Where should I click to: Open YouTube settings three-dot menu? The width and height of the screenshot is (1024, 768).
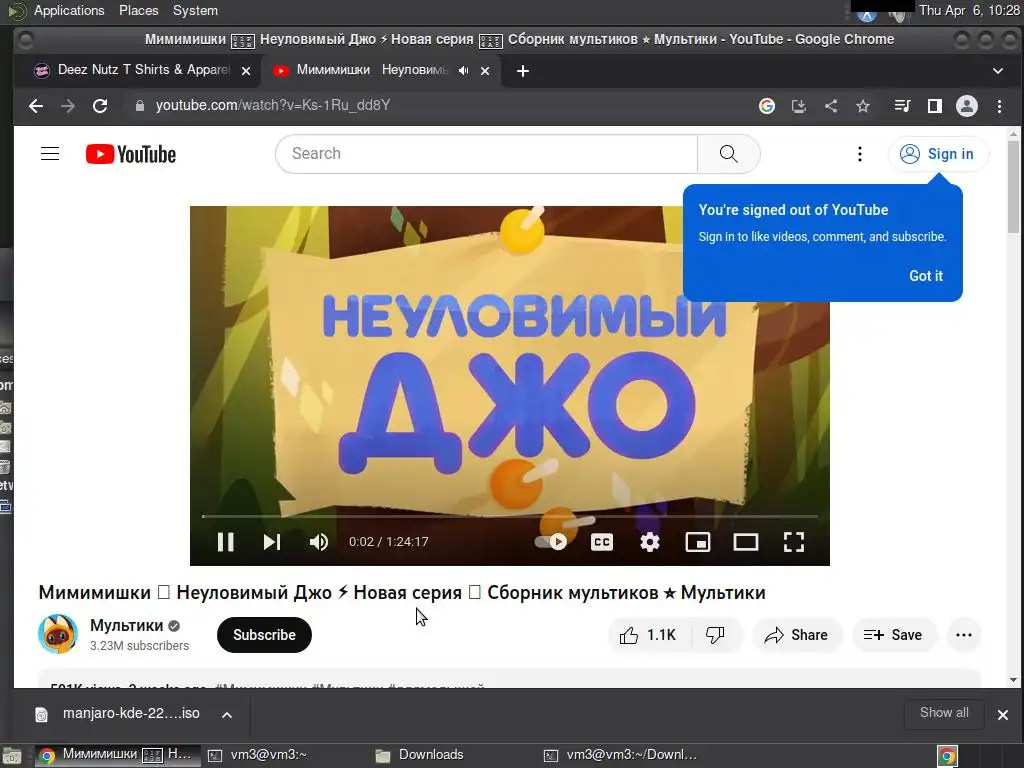click(860, 154)
